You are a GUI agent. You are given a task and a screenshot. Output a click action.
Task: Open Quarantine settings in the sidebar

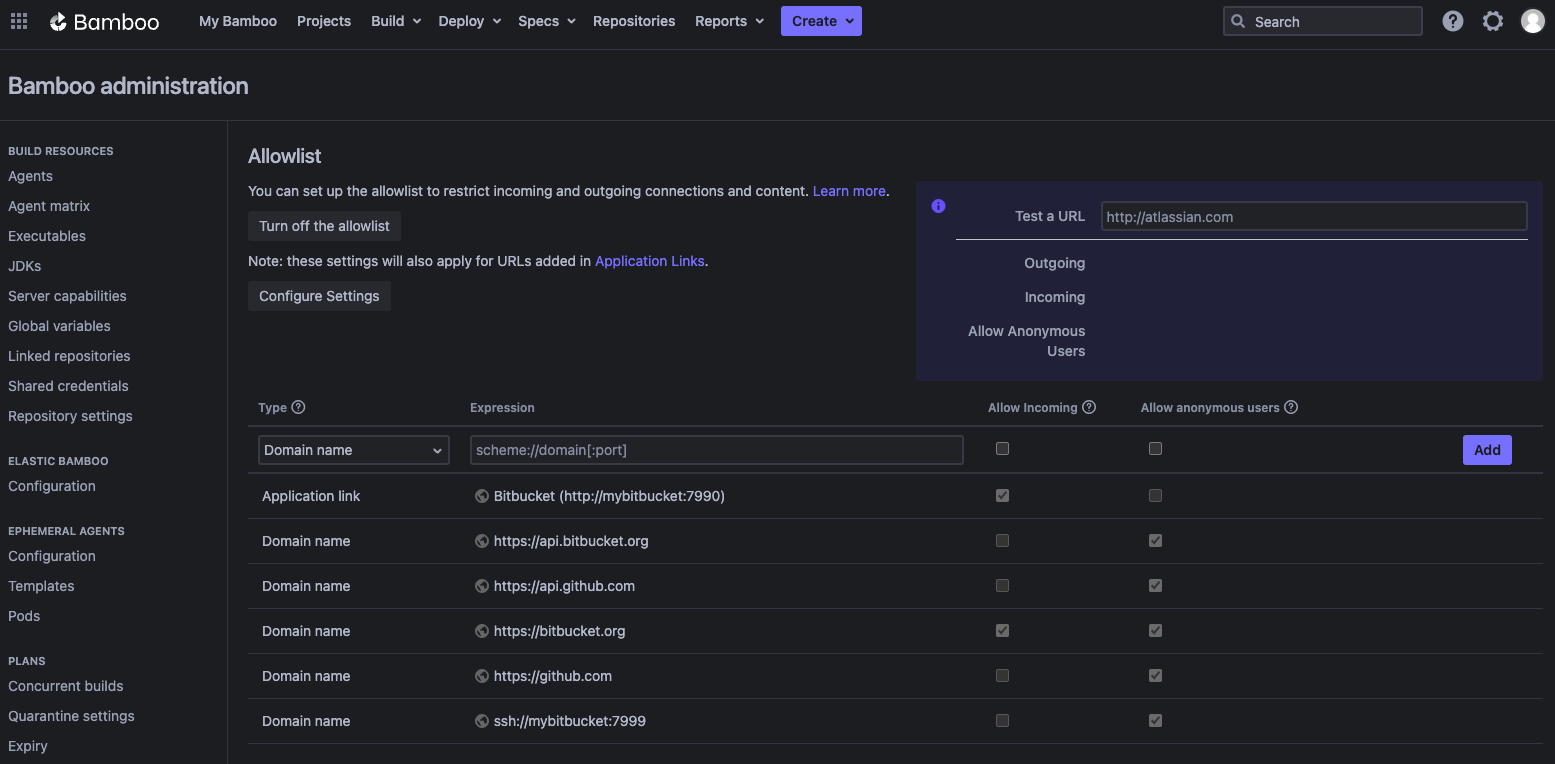tap(71, 716)
